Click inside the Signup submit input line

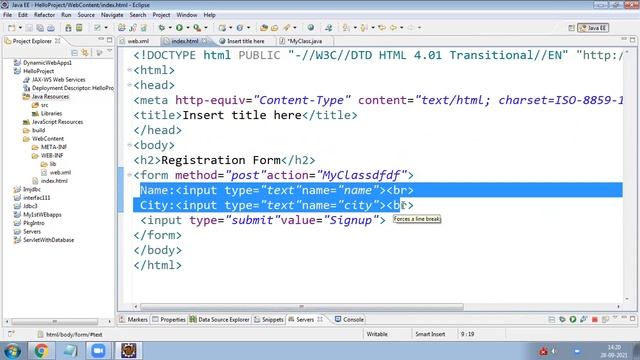point(263,220)
